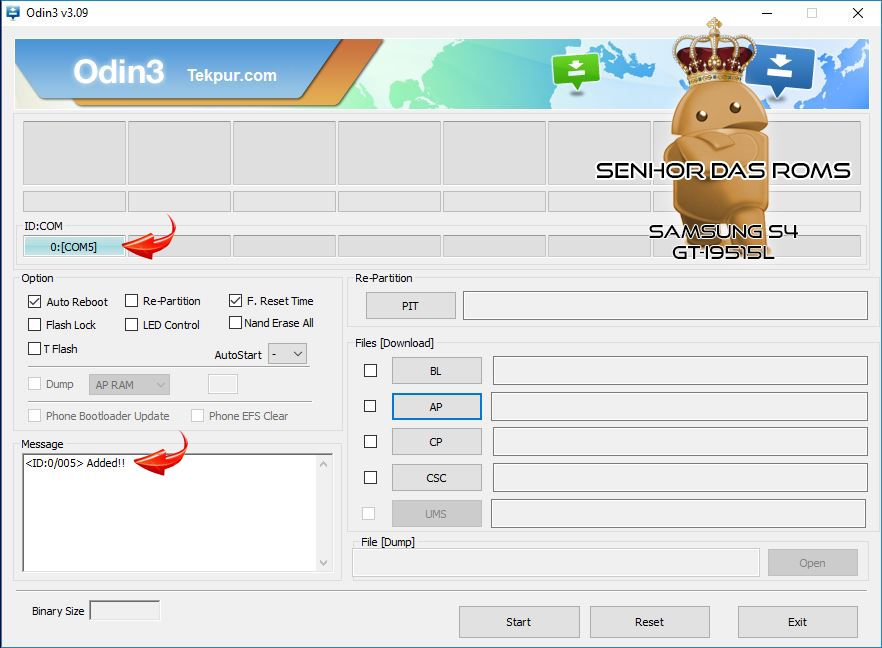882x648 pixels.
Task: Enable the Re-Partition option
Action: pyautogui.click(x=132, y=301)
